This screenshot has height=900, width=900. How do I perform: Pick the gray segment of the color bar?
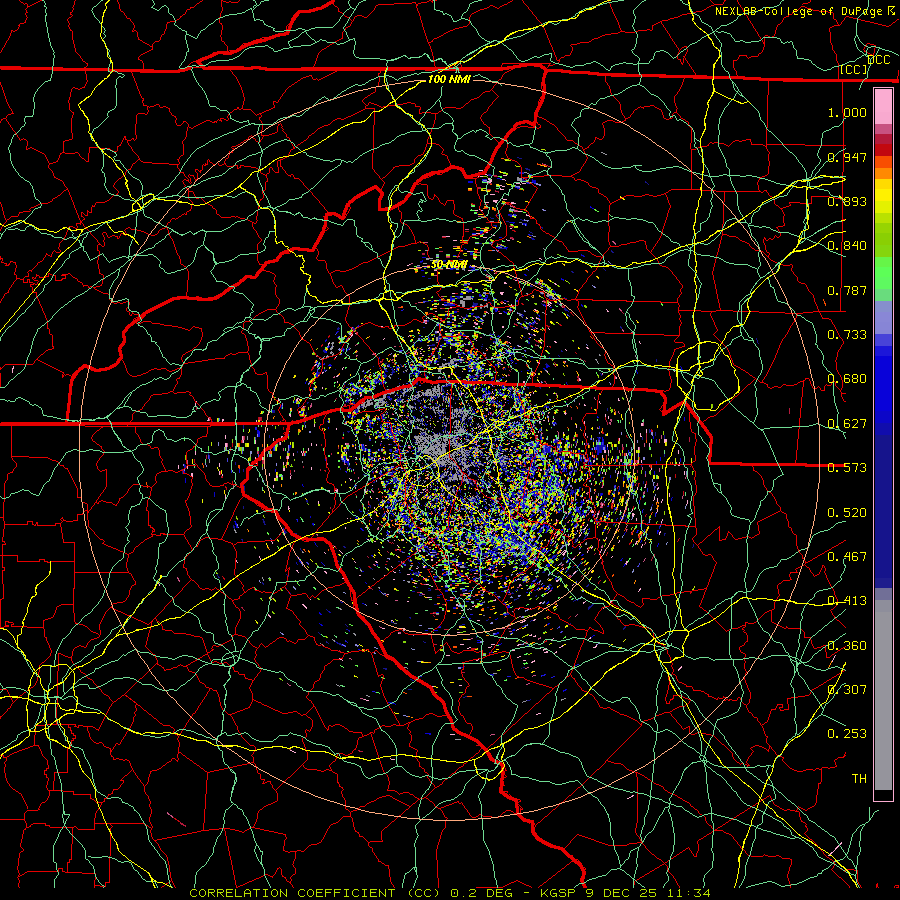[883, 695]
